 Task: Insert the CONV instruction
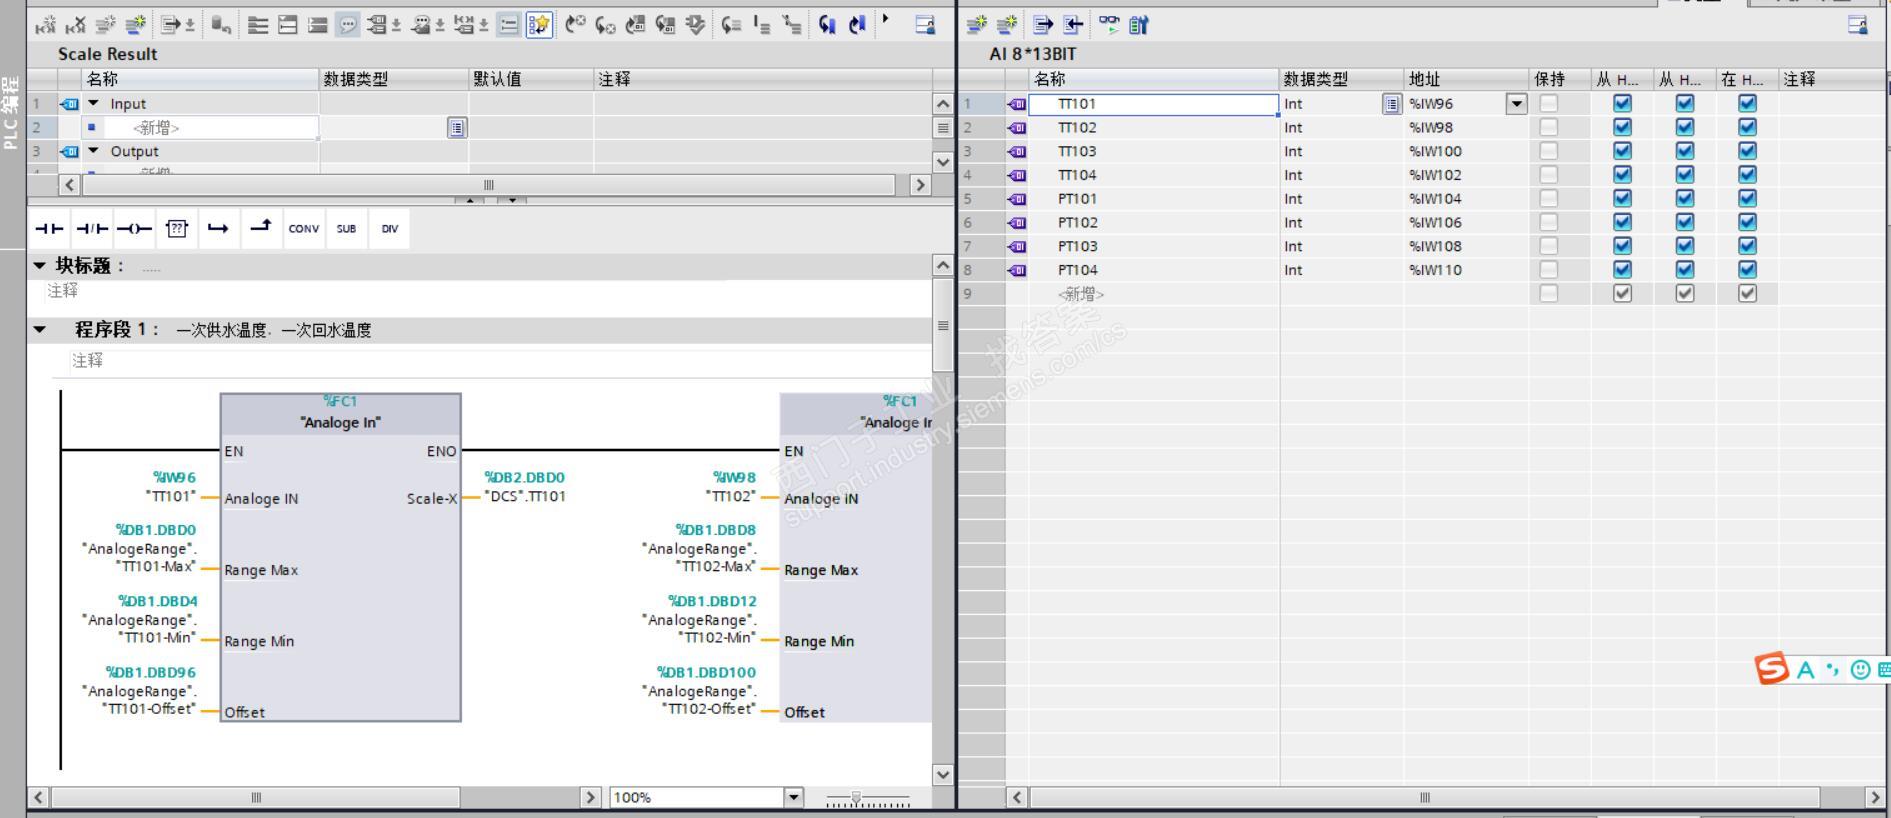pyautogui.click(x=304, y=229)
